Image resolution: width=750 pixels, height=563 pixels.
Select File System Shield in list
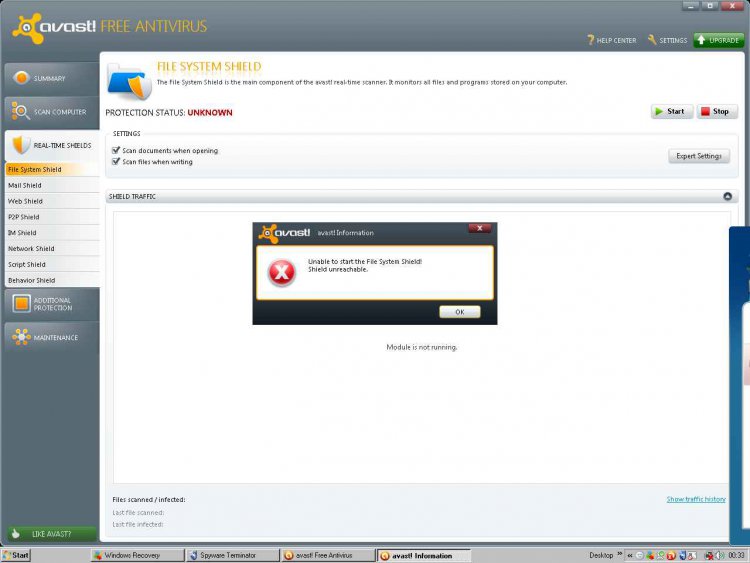tap(52, 169)
